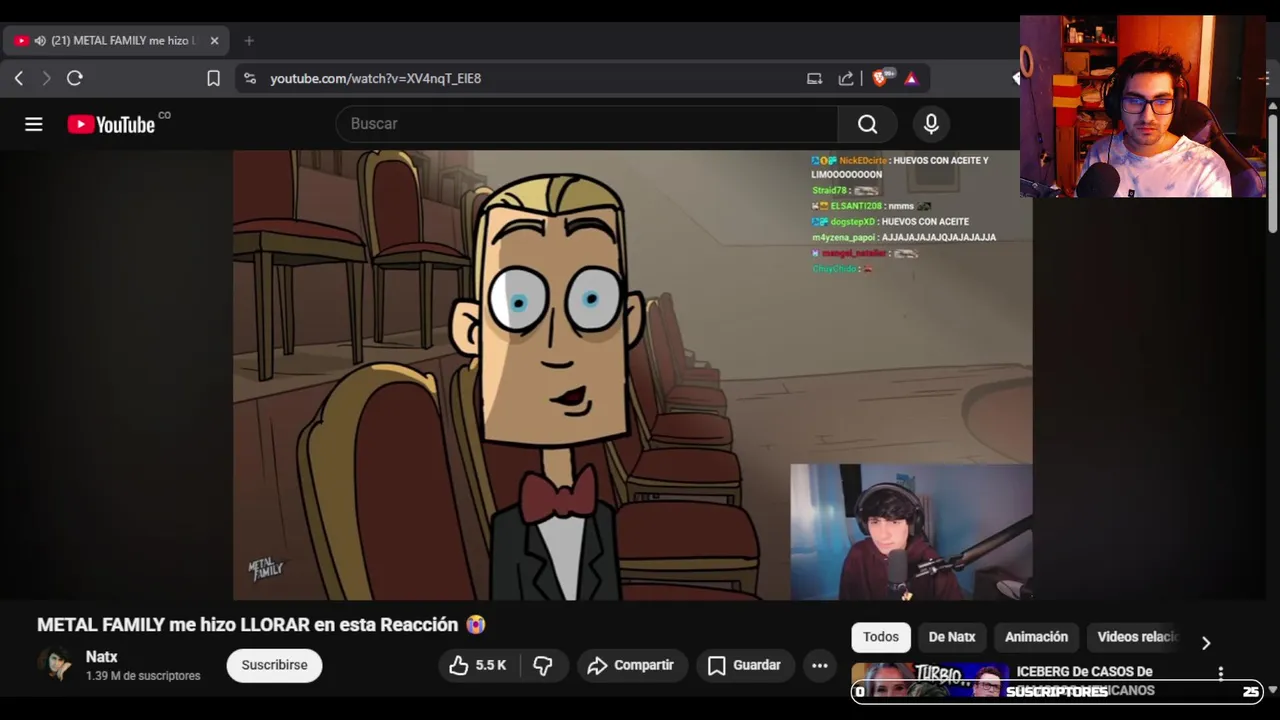1280x720 pixels.
Task: Open the ICEBERG De CASOS video title
Action: coord(1085,680)
